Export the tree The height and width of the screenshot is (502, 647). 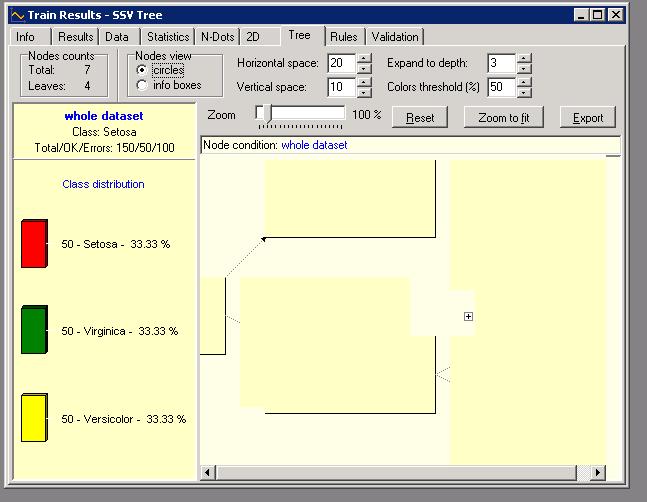(x=588, y=117)
